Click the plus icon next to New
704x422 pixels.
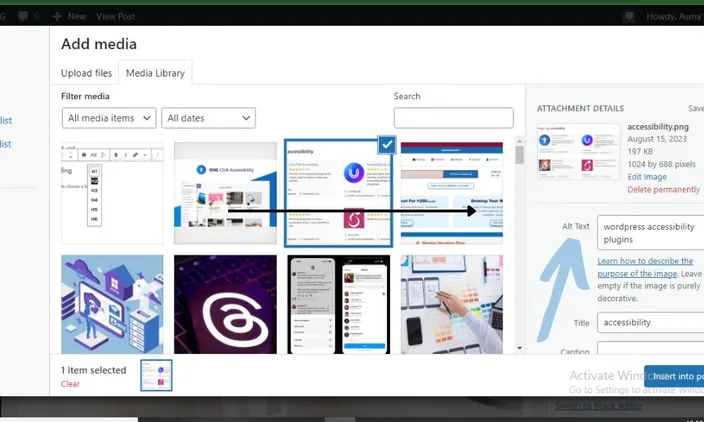click(x=57, y=17)
